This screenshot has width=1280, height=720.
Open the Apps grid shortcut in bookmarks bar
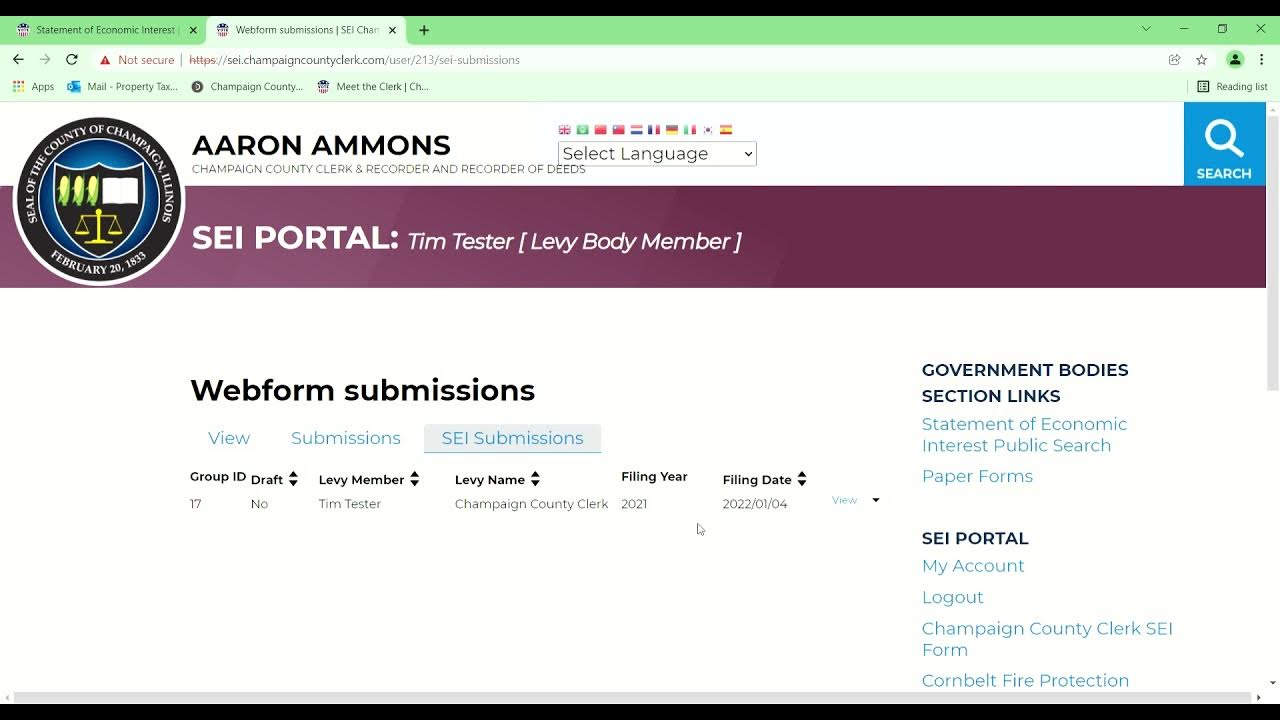(x=34, y=87)
